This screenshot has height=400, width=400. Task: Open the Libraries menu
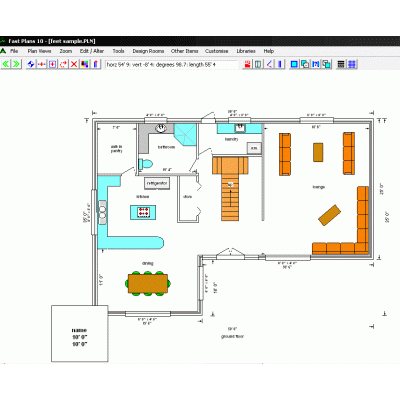[x=246, y=51]
